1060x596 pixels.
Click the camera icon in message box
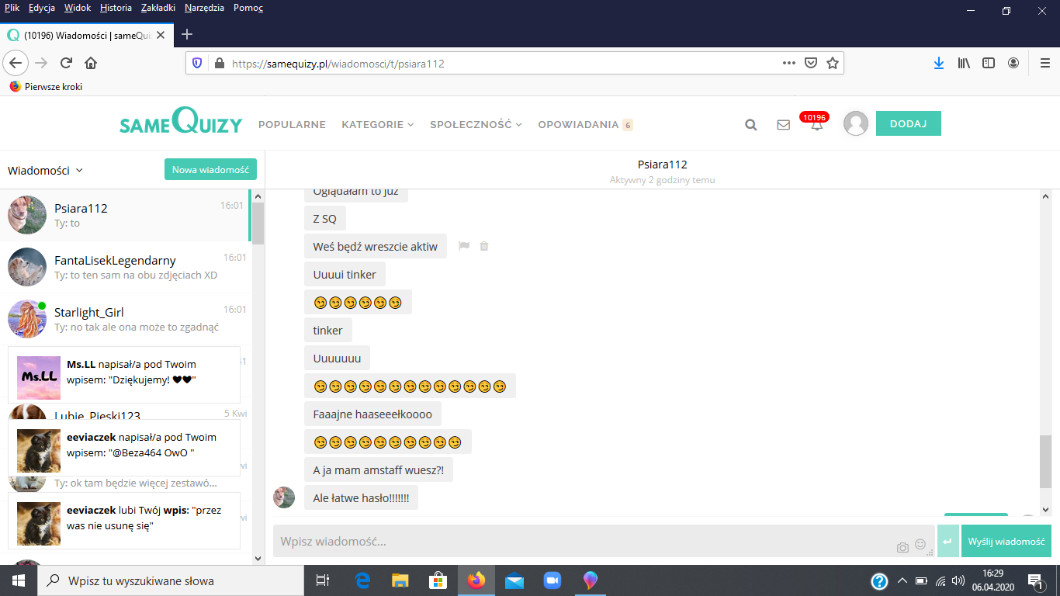coord(903,546)
